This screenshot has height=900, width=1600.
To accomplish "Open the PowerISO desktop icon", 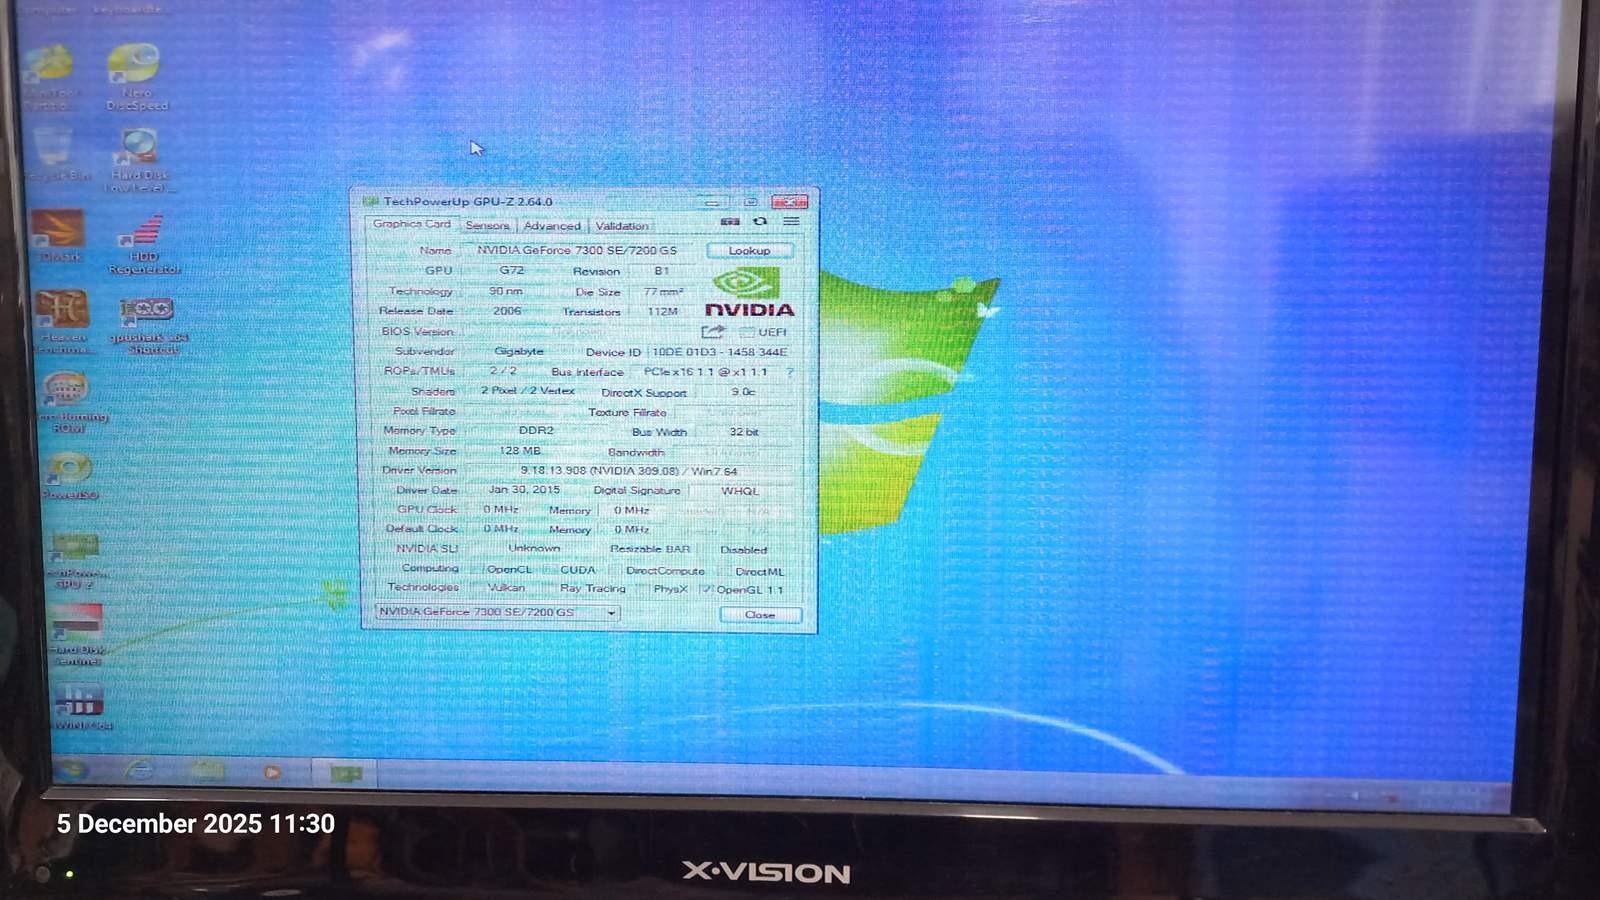I will 68,474.
